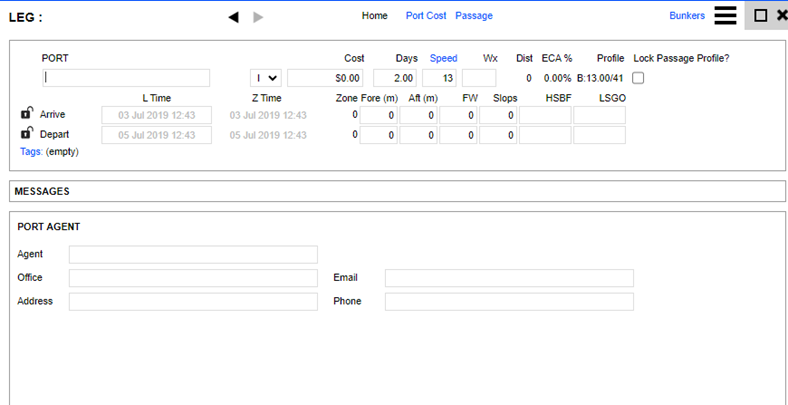Open the hamburger menu icon
This screenshot has height=405, width=788.
pos(725,16)
